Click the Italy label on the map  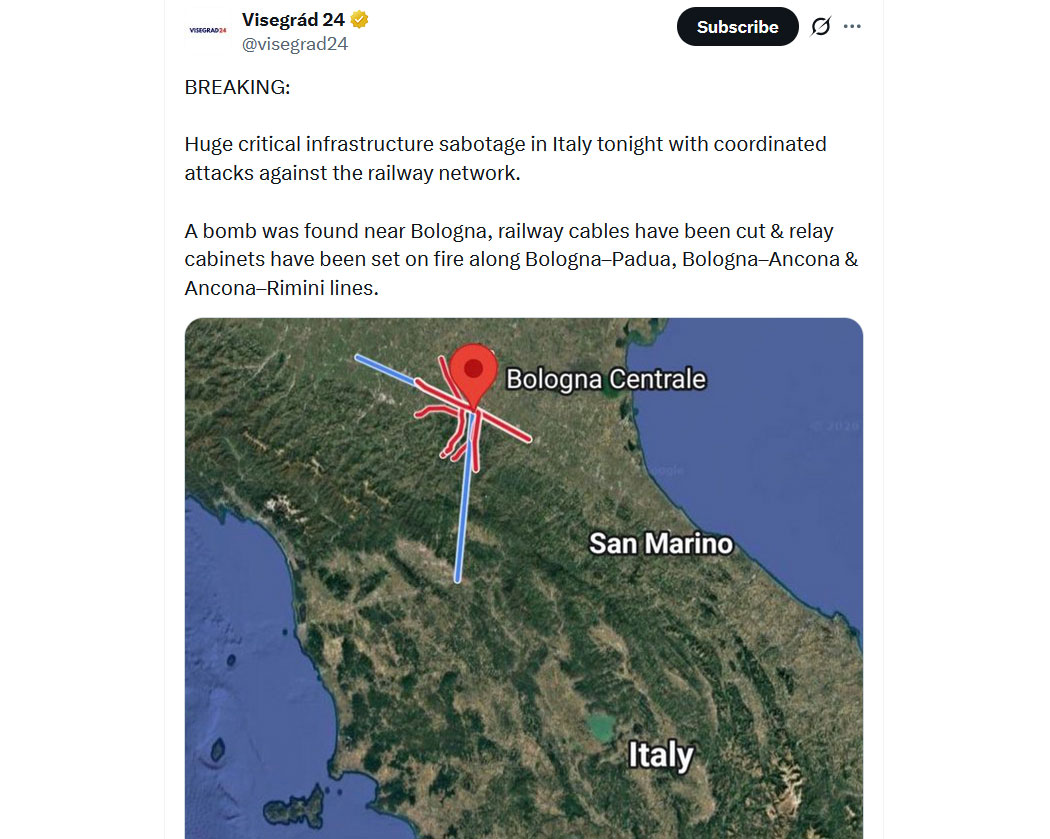(x=660, y=755)
